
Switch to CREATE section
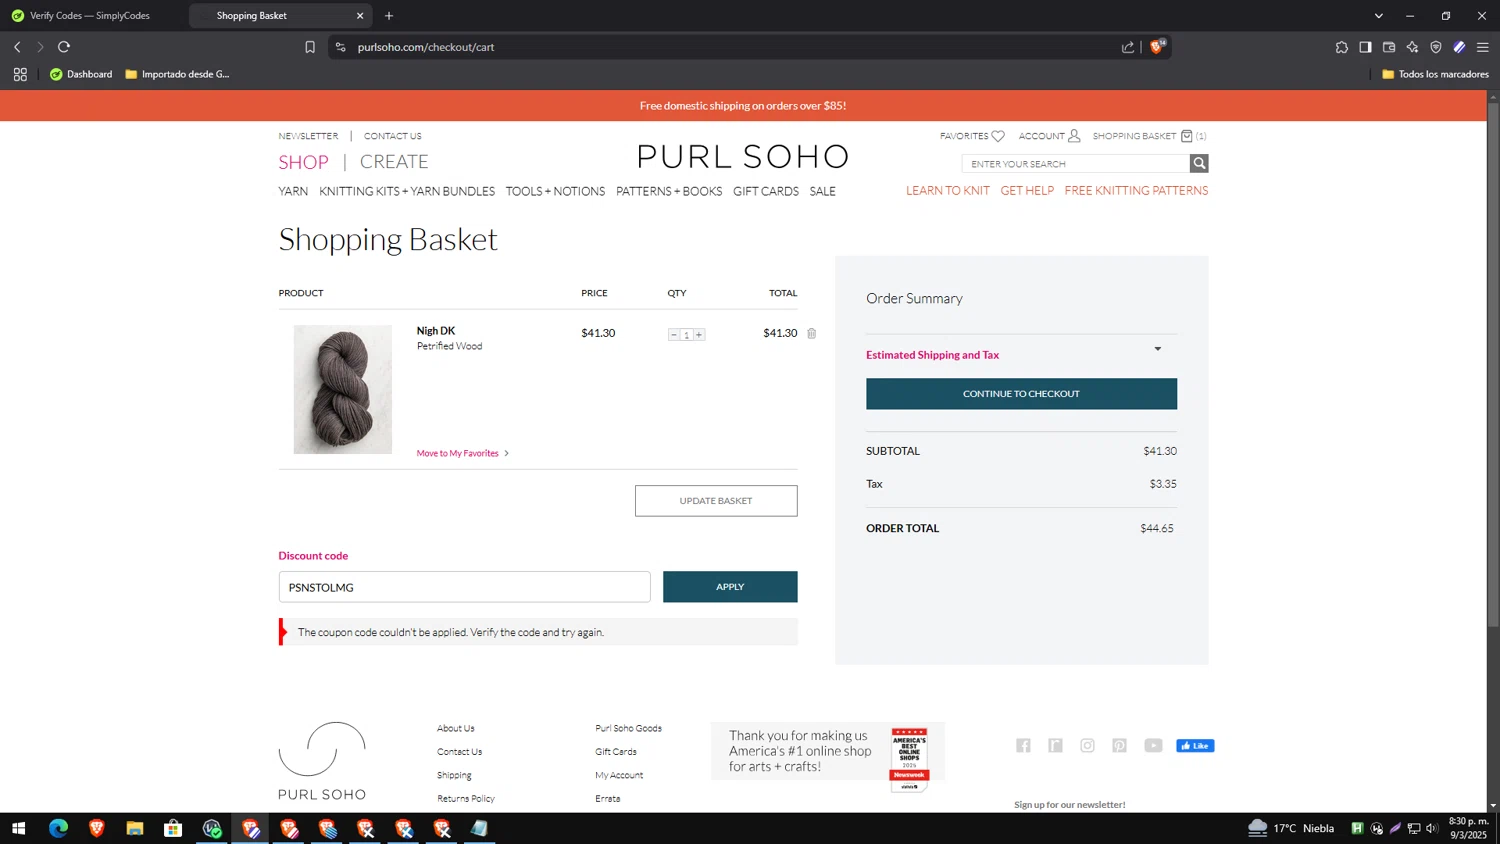pos(394,162)
